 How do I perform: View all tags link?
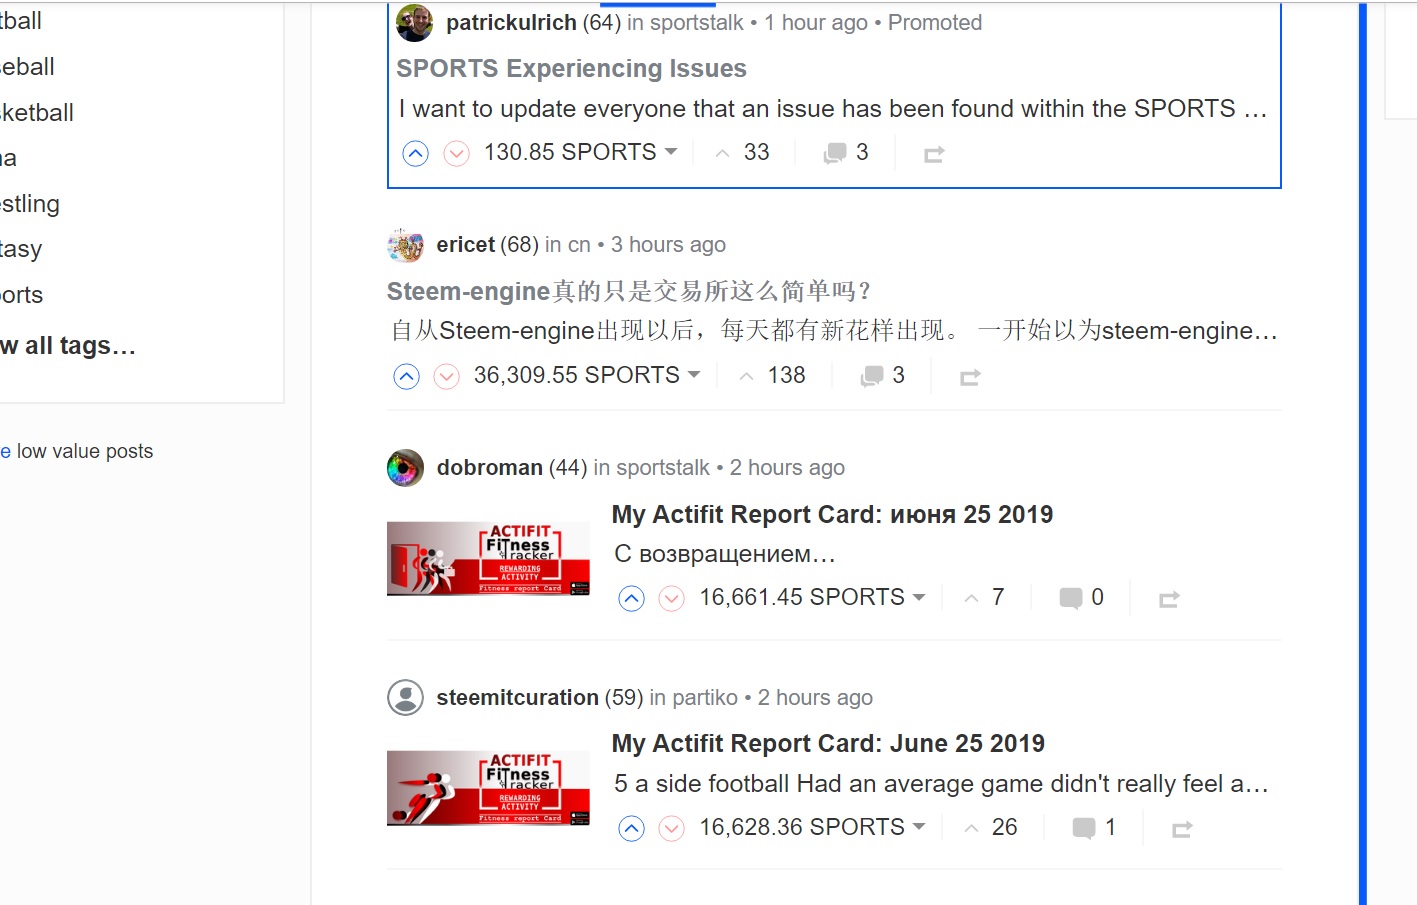[67, 346]
